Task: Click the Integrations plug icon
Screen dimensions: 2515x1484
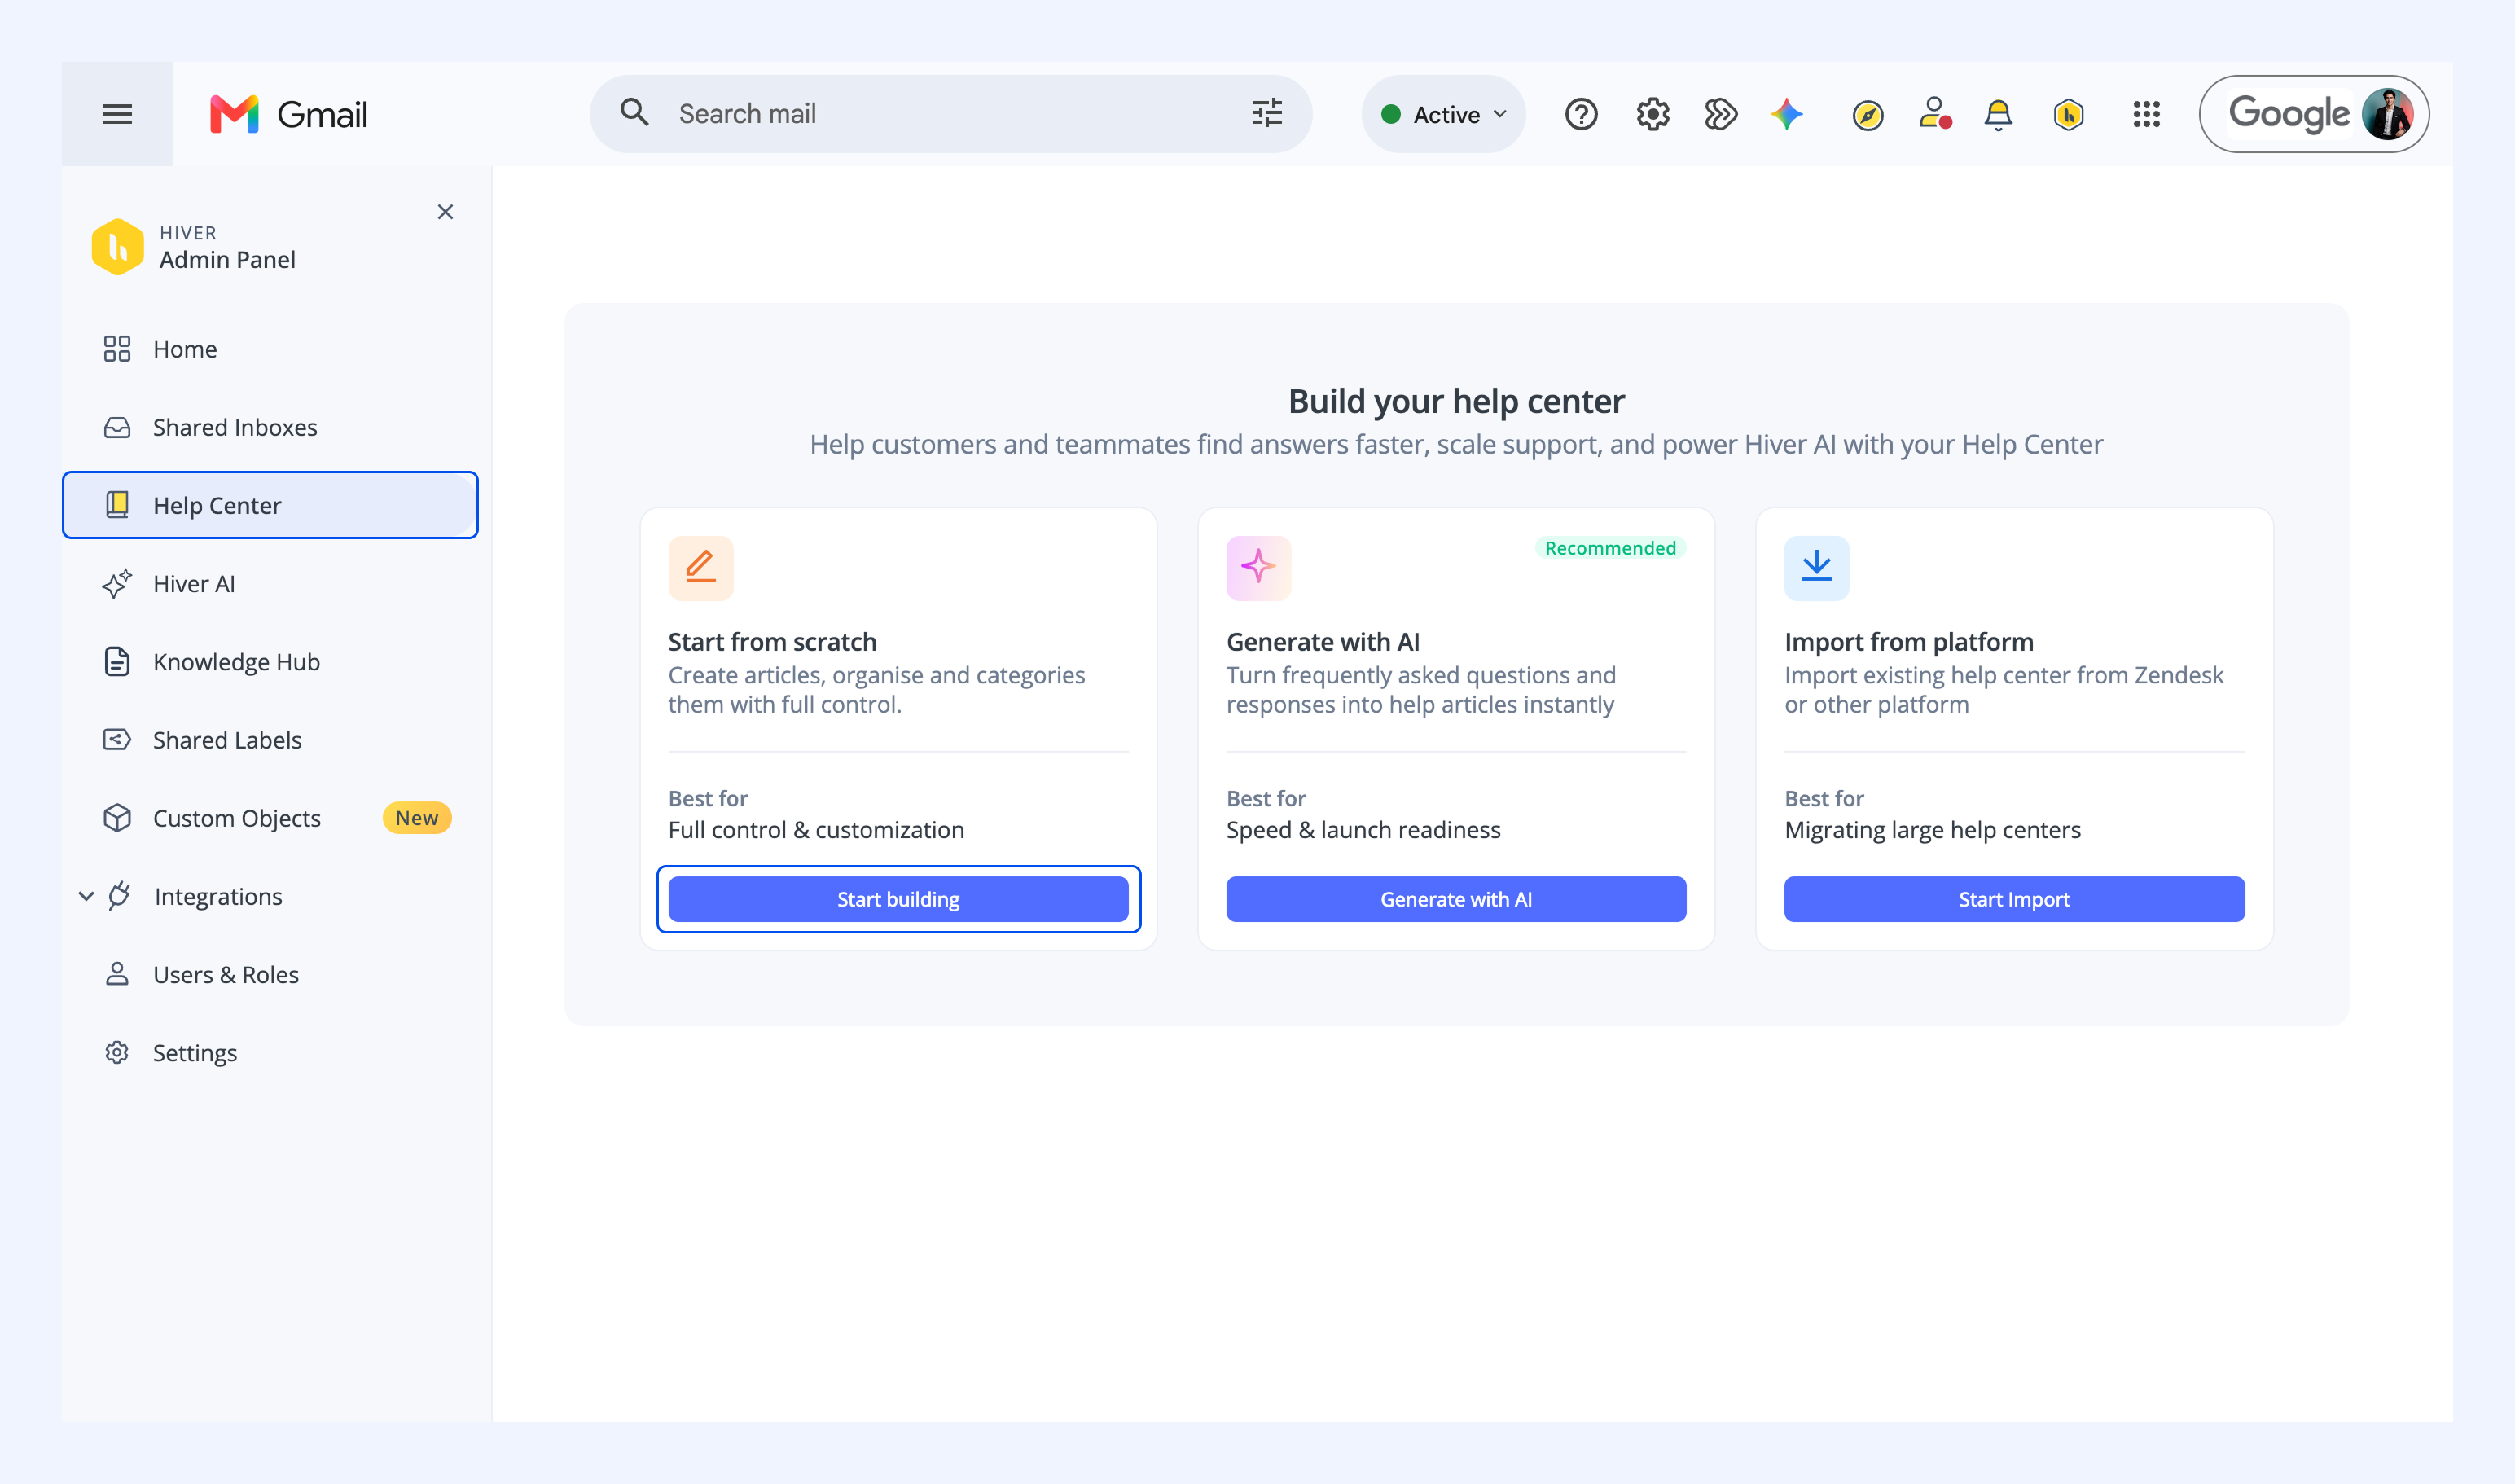Action: pyautogui.click(x=119, y=896)
